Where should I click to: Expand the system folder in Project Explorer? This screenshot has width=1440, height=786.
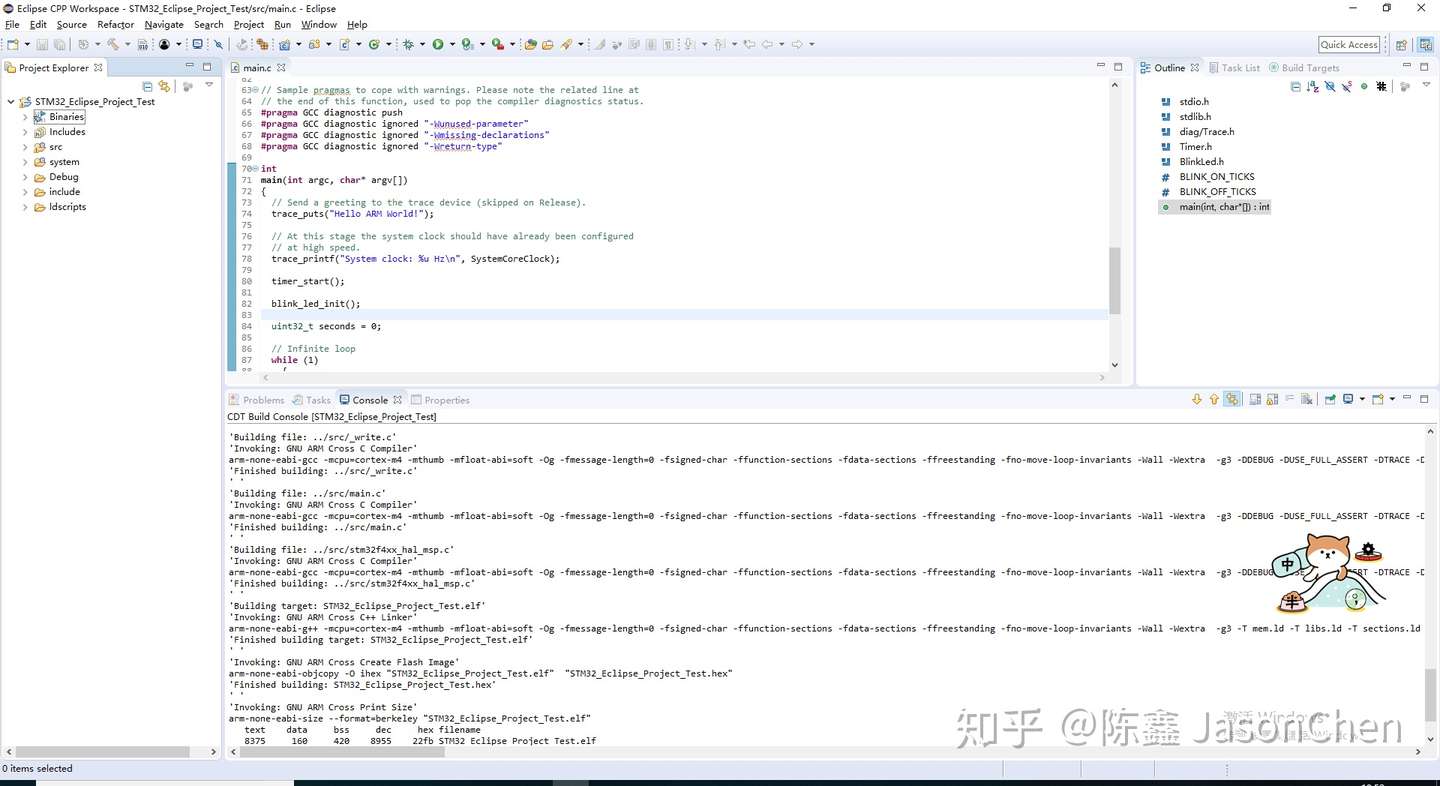tap(25, 162)
